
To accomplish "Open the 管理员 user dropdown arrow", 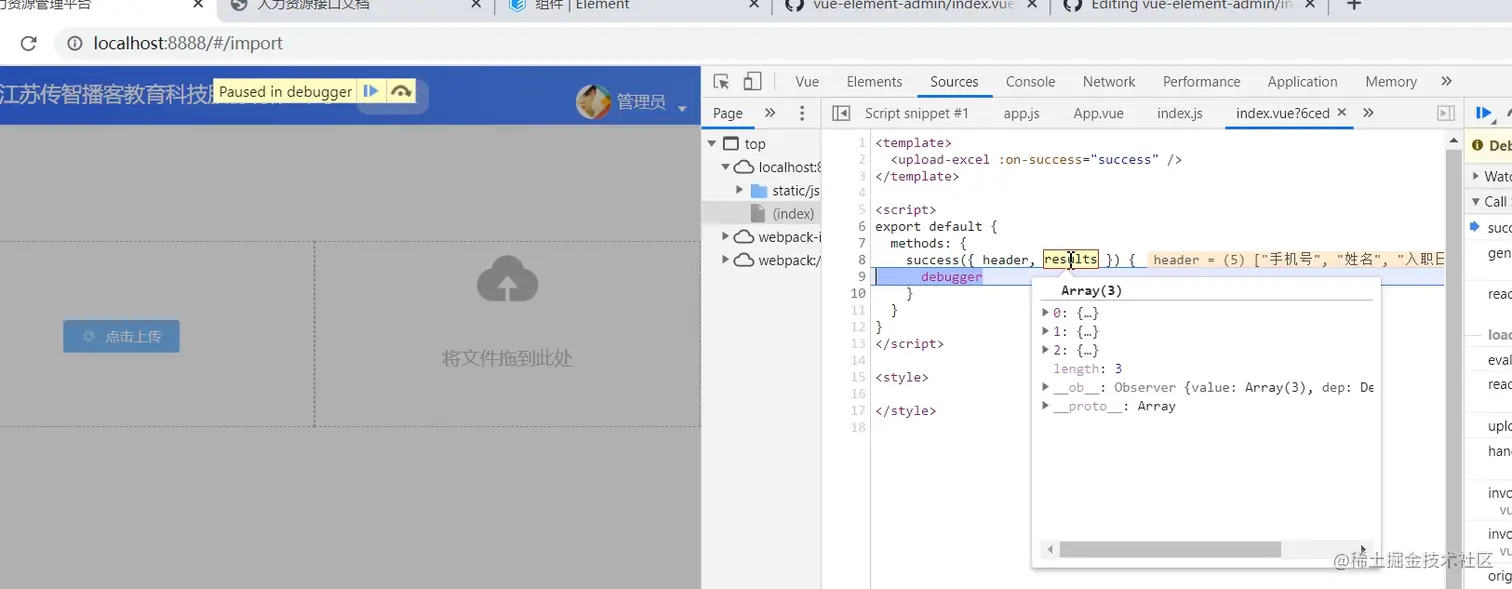I will point(682,108).
